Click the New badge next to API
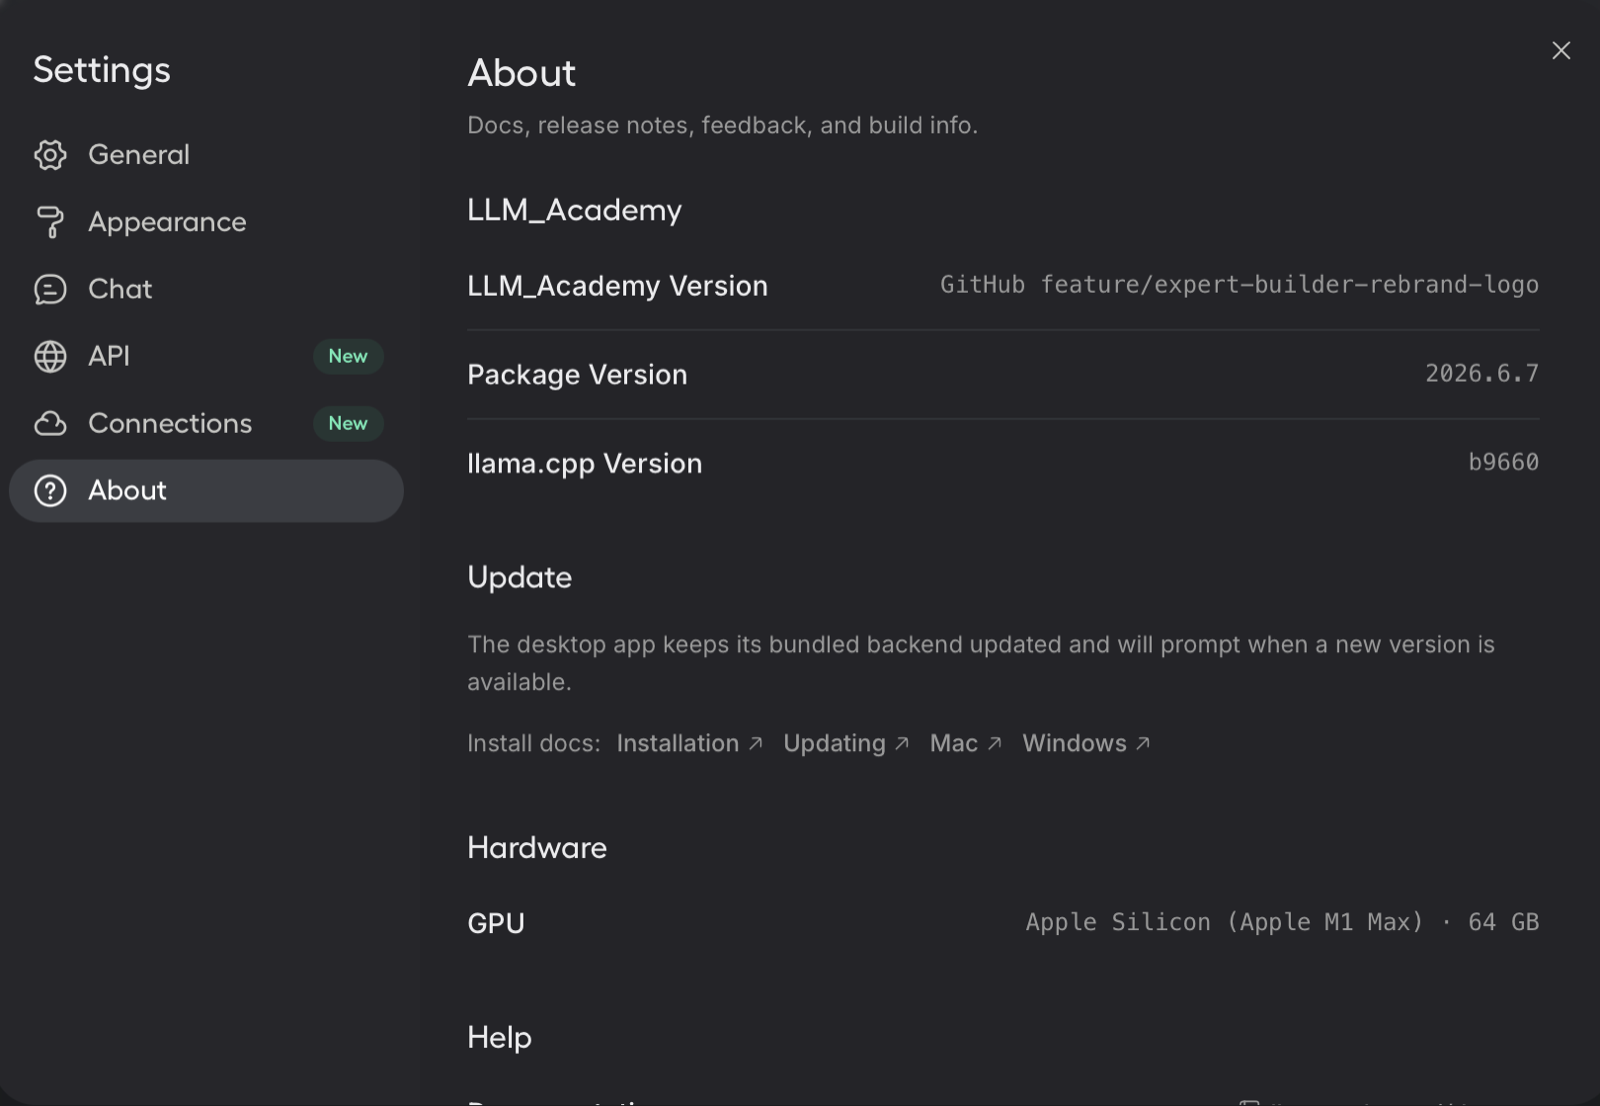This screenshot has height=1106, width=1600. tap(348, 356)
